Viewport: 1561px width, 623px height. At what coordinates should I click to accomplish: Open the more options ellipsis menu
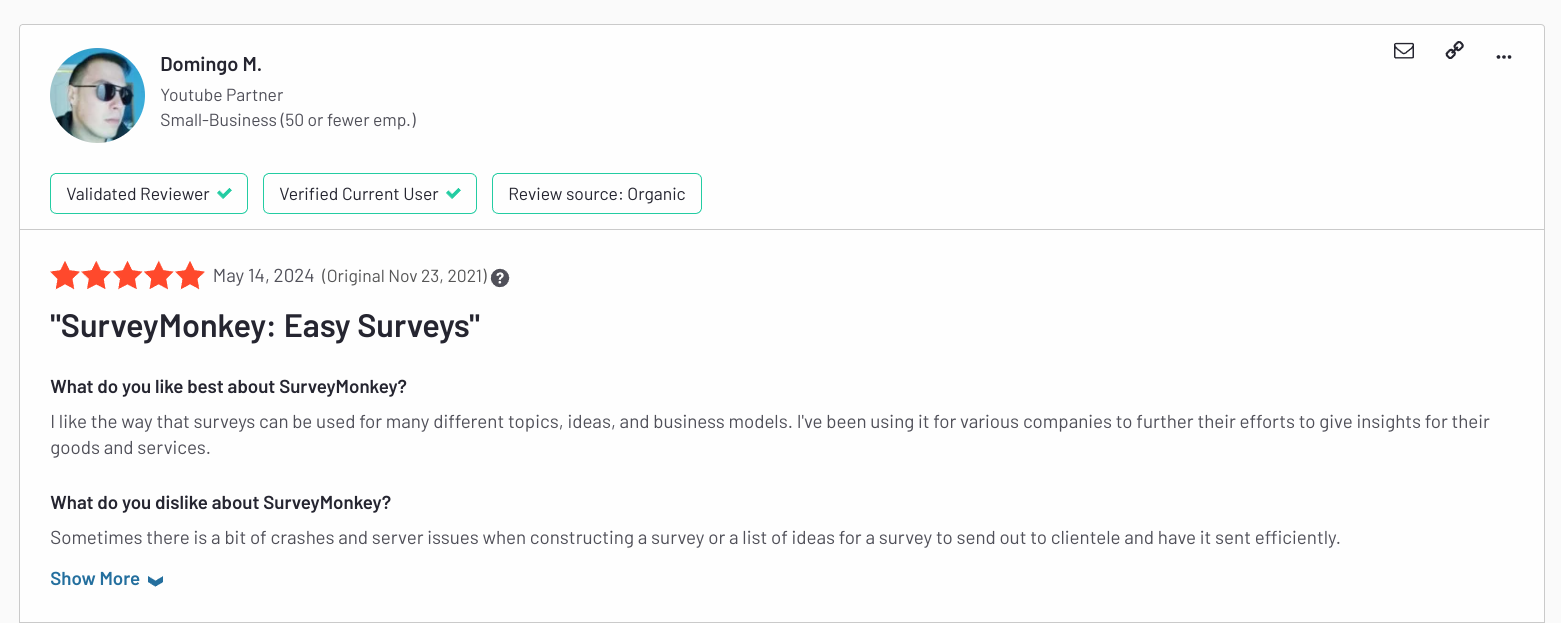[x=1504, y=57]
